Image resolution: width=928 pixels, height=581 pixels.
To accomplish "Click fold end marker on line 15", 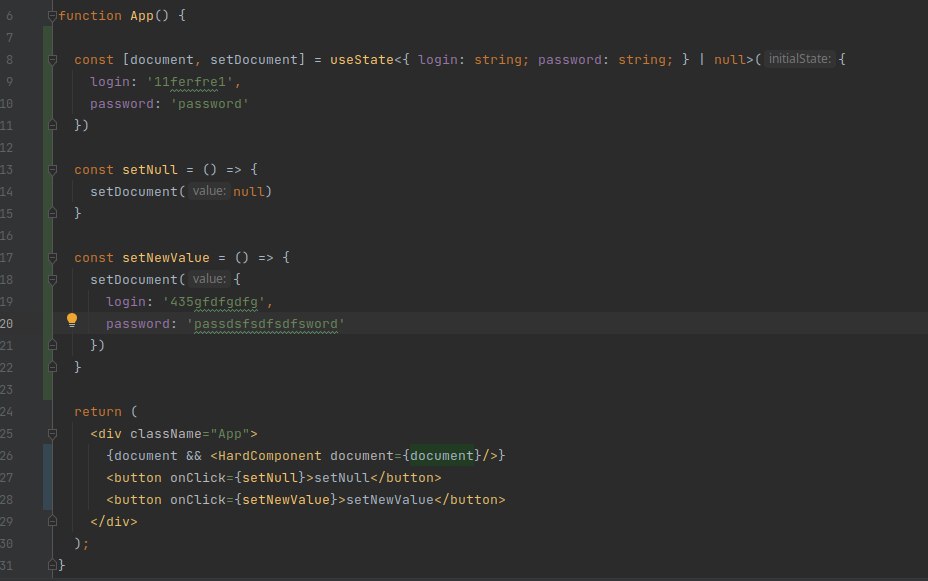I will click(52, 213).
